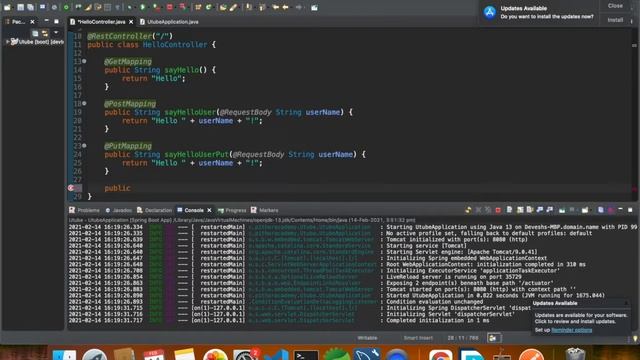Maximize the Console panel
640x360 pixels.
[x=630, y=210]
